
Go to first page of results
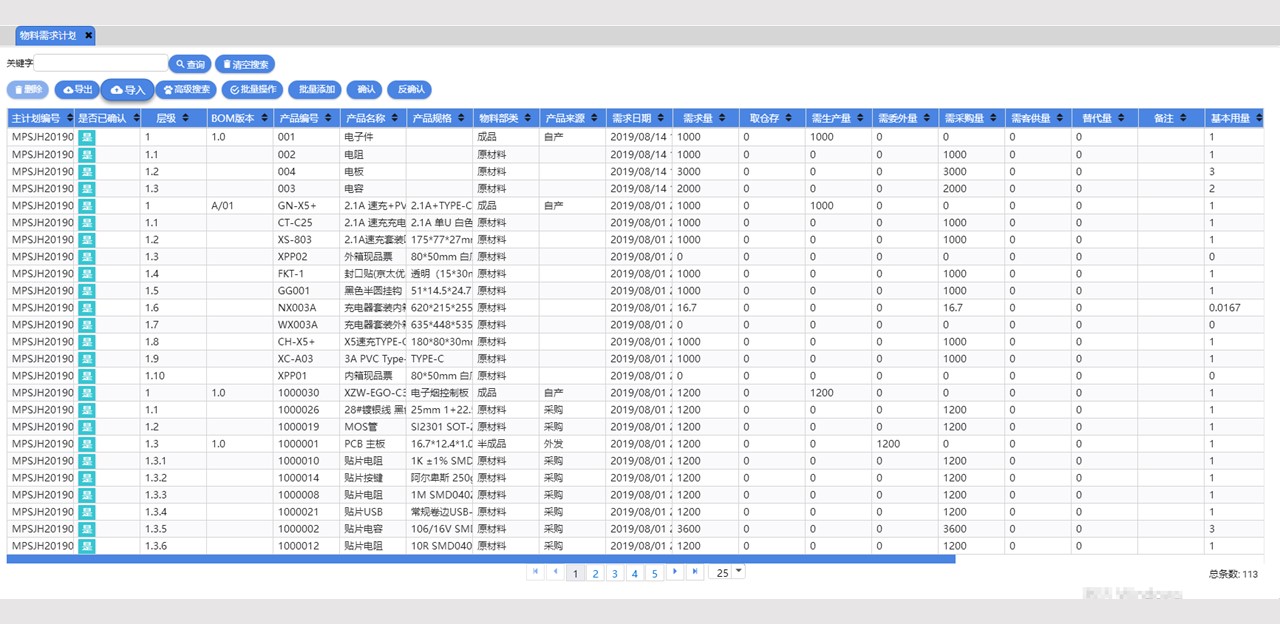click(536, 572)
